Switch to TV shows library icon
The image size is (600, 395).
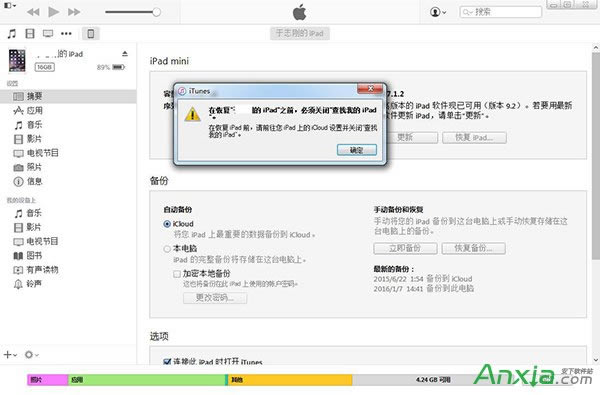48,34
